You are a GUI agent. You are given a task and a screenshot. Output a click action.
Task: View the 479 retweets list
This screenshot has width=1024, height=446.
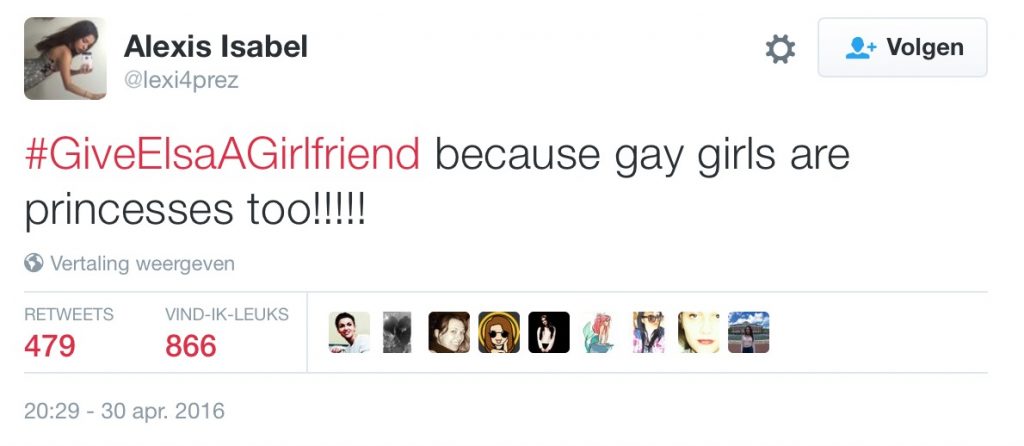(x=50, y=346)
